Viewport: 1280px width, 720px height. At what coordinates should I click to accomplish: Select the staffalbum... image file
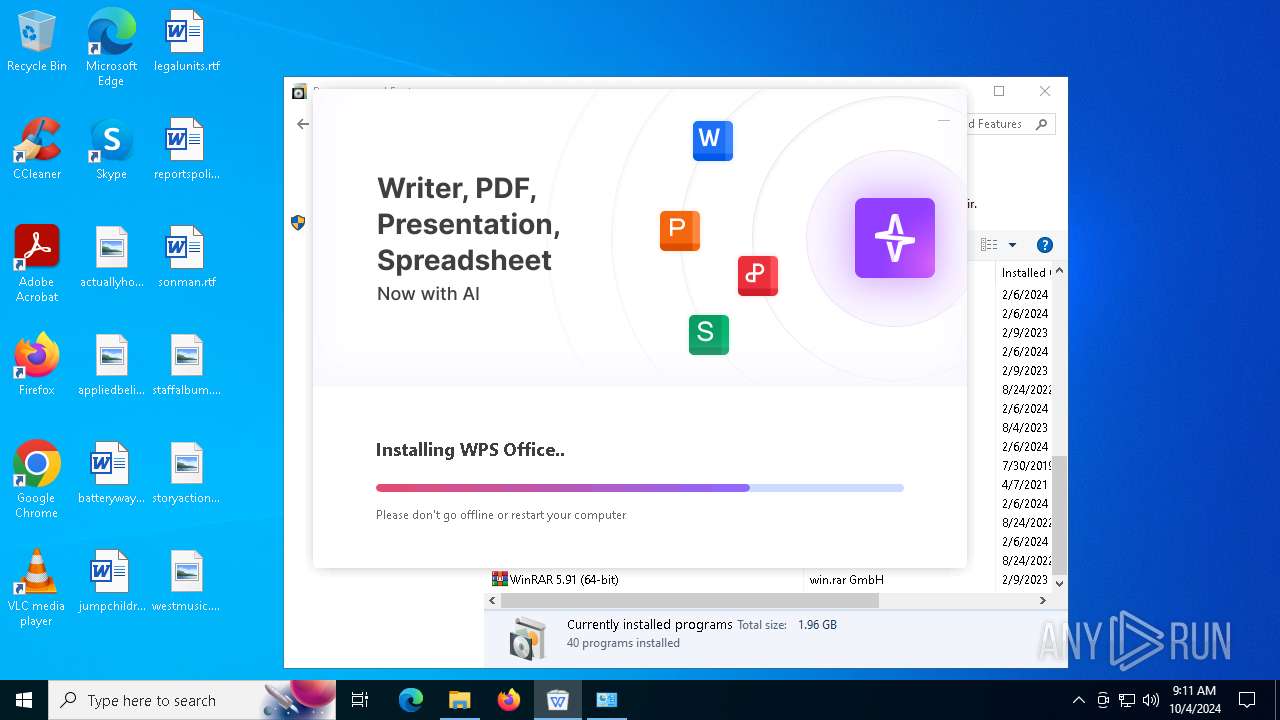[x=186, y=365]
